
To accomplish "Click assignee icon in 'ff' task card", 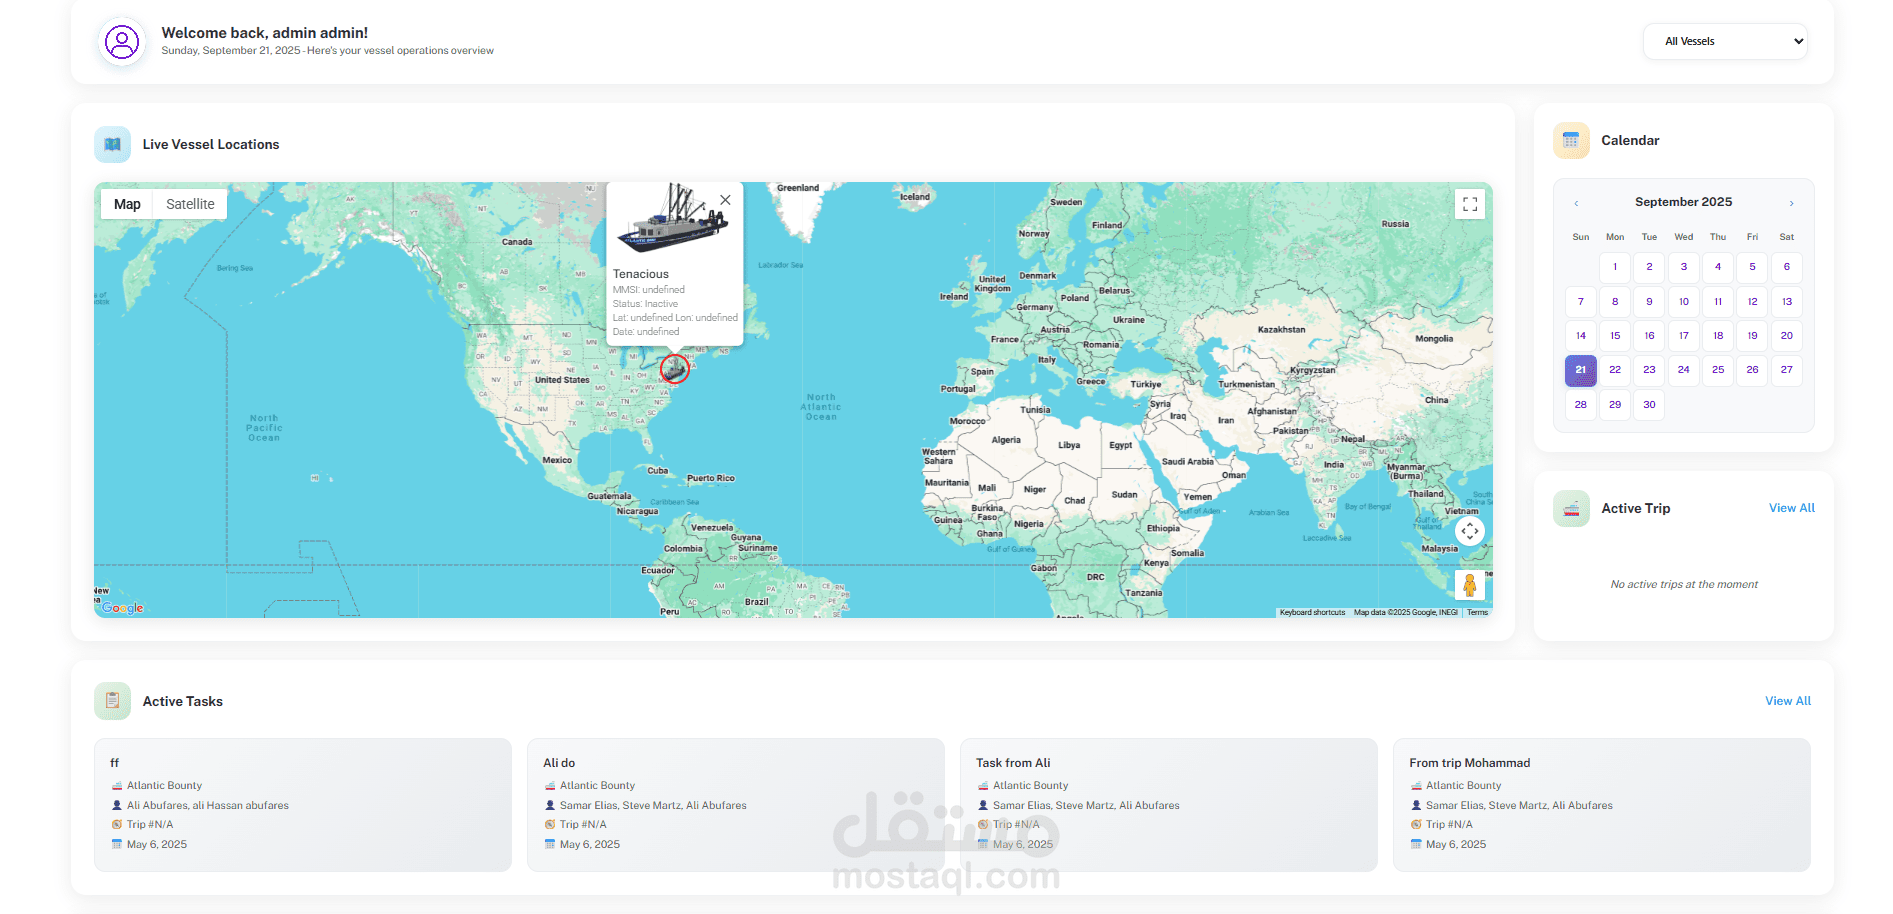I will 117,805.
